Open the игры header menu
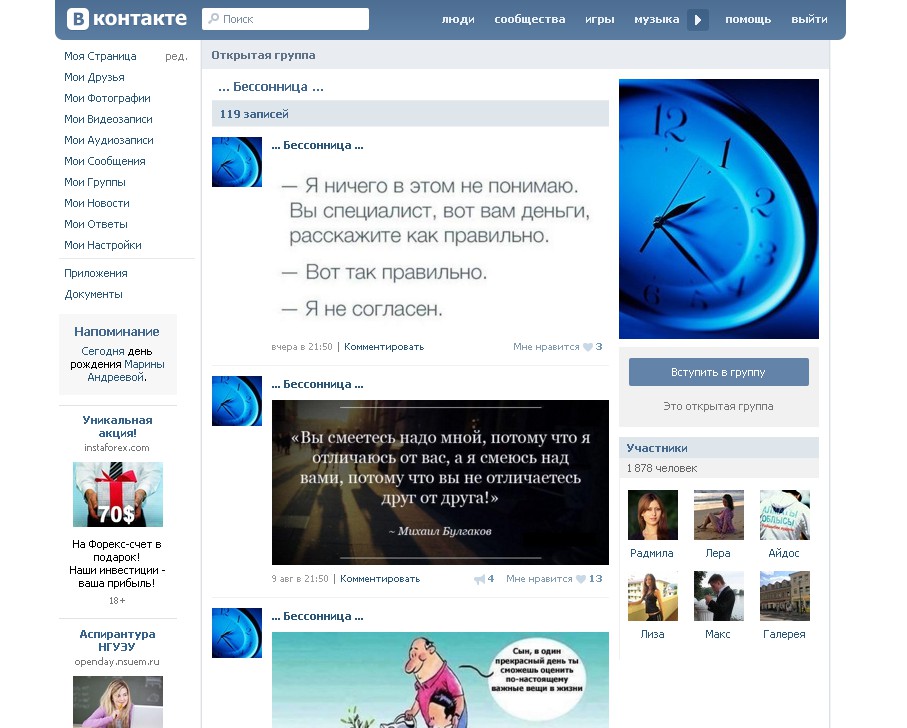 (600, 19)
